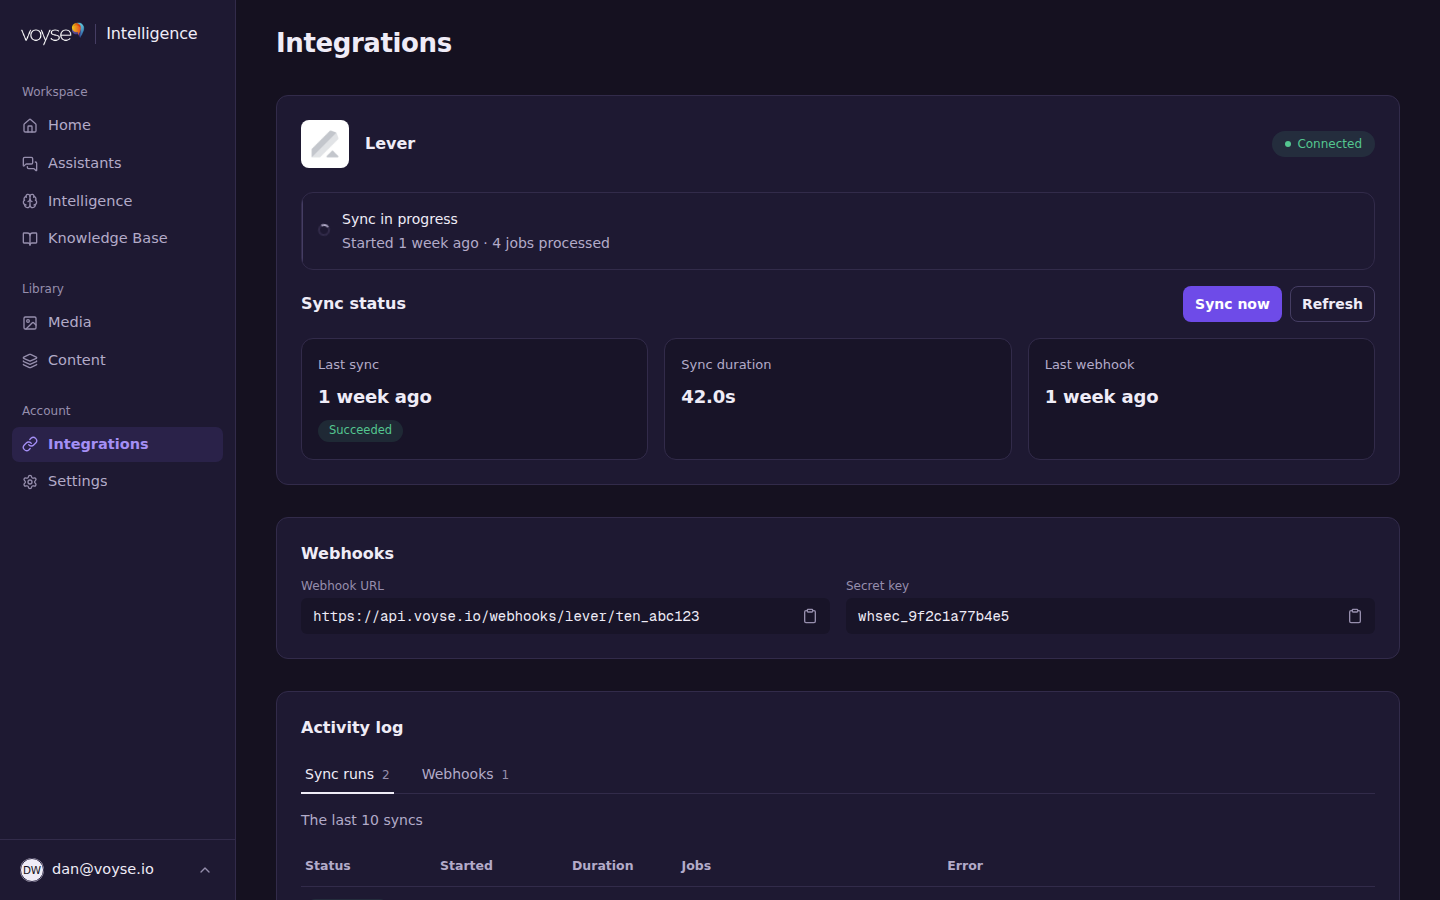
Task: Click the Settings gear icon
Action: click(30, 482)
